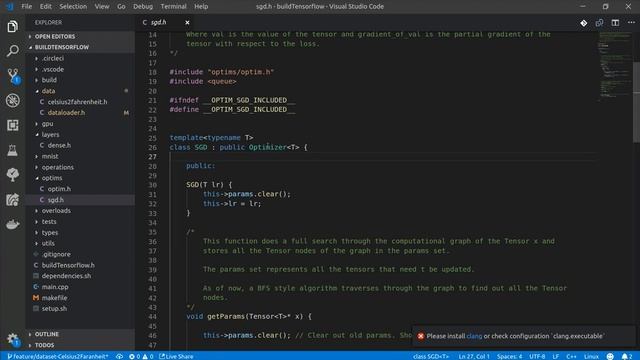Collapse the data folder

pyautogui.click(x=80, y=91)
